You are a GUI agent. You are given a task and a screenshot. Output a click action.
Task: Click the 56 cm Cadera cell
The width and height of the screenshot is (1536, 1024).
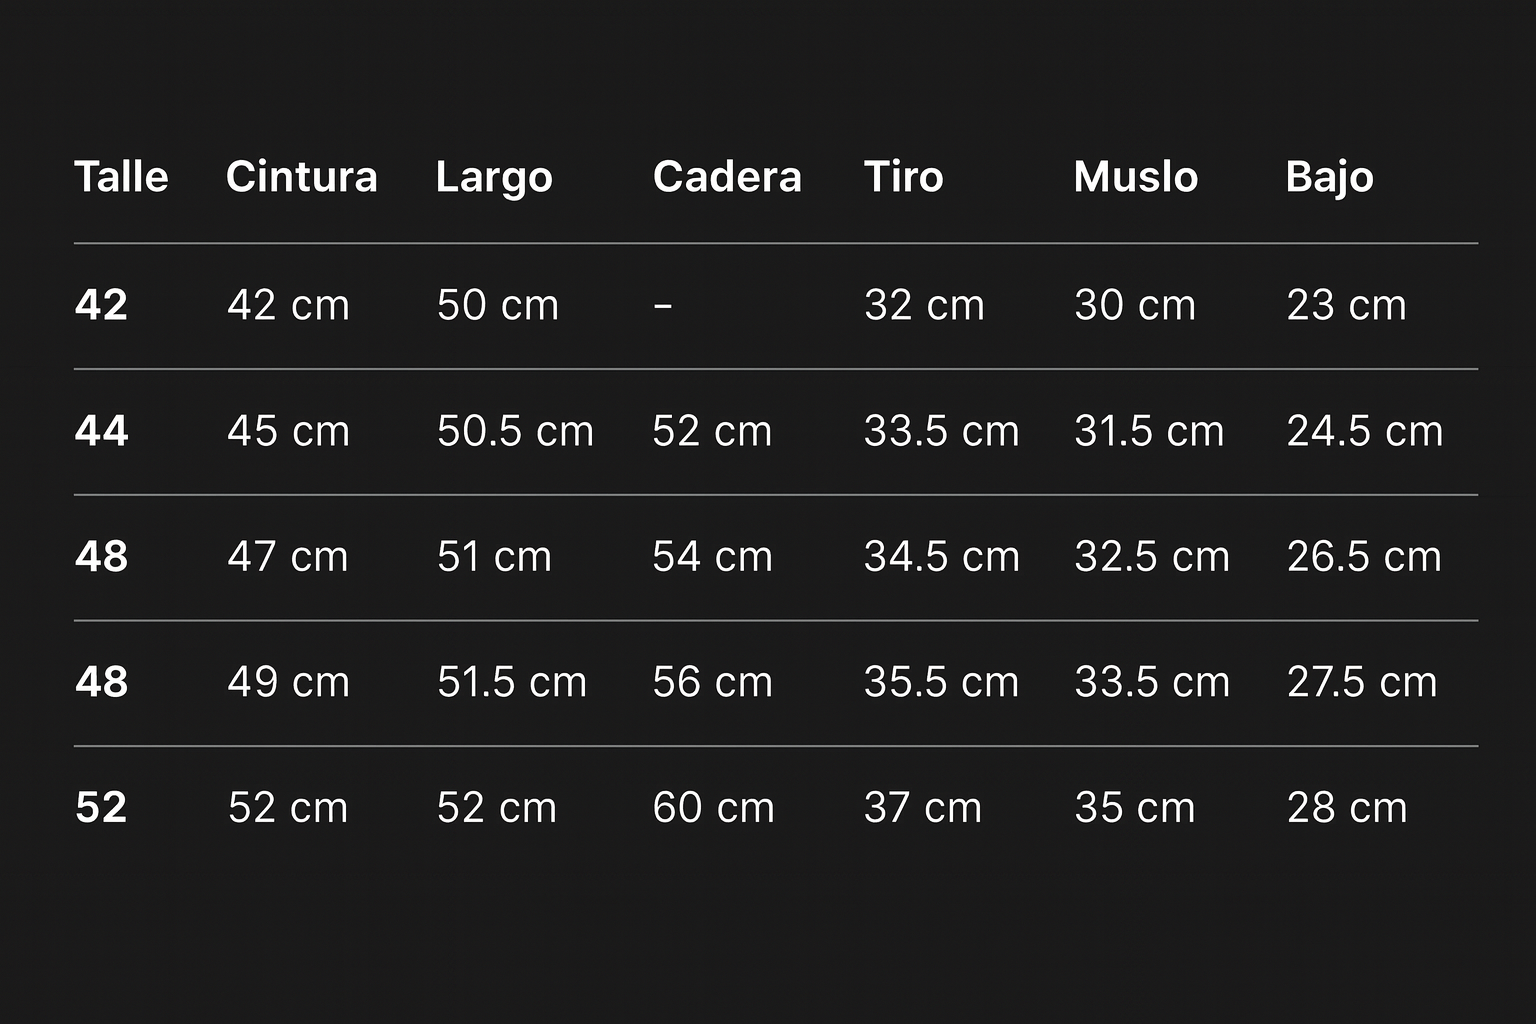(712, 682)
